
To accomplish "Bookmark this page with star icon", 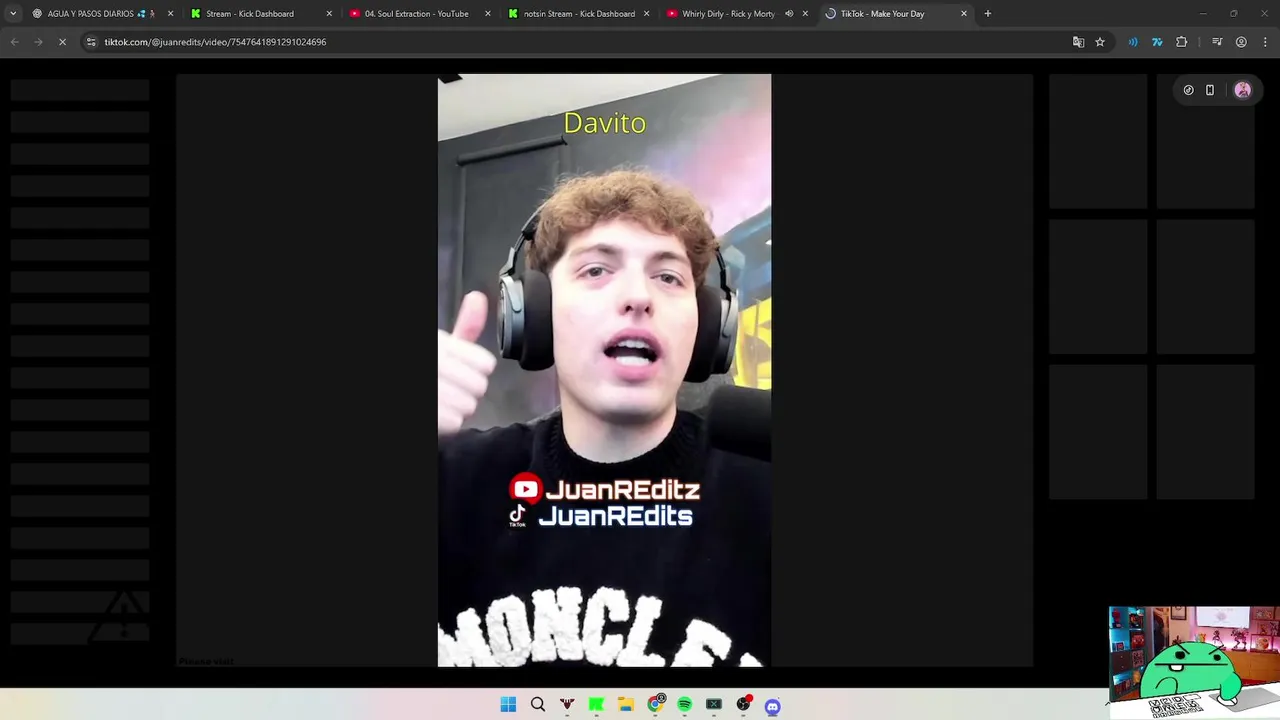I will pos(1100,42).
